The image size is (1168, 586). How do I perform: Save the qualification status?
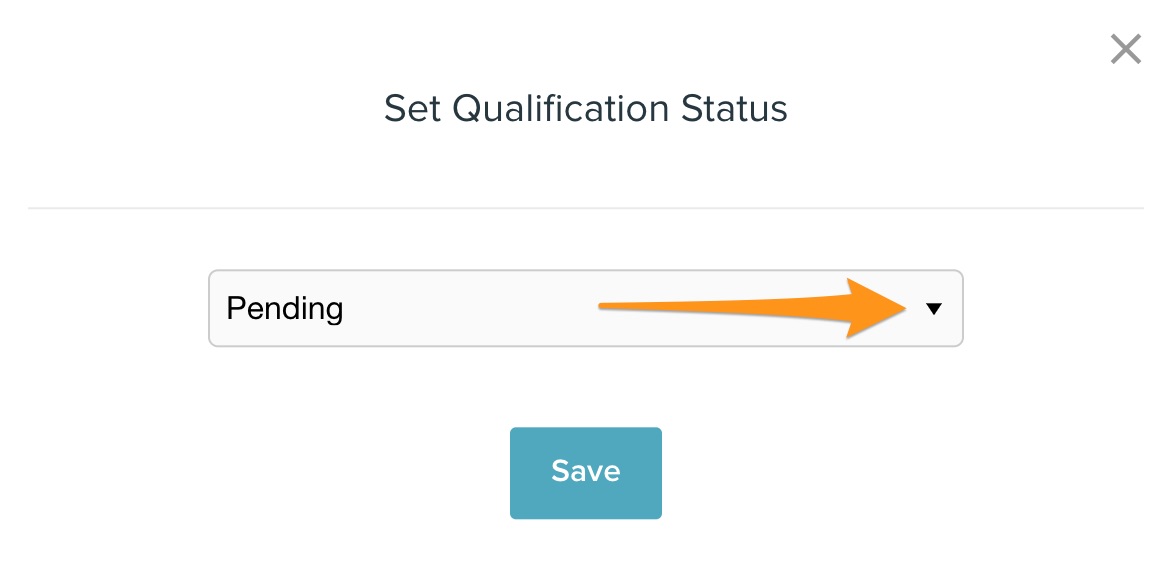coord(585,473)
